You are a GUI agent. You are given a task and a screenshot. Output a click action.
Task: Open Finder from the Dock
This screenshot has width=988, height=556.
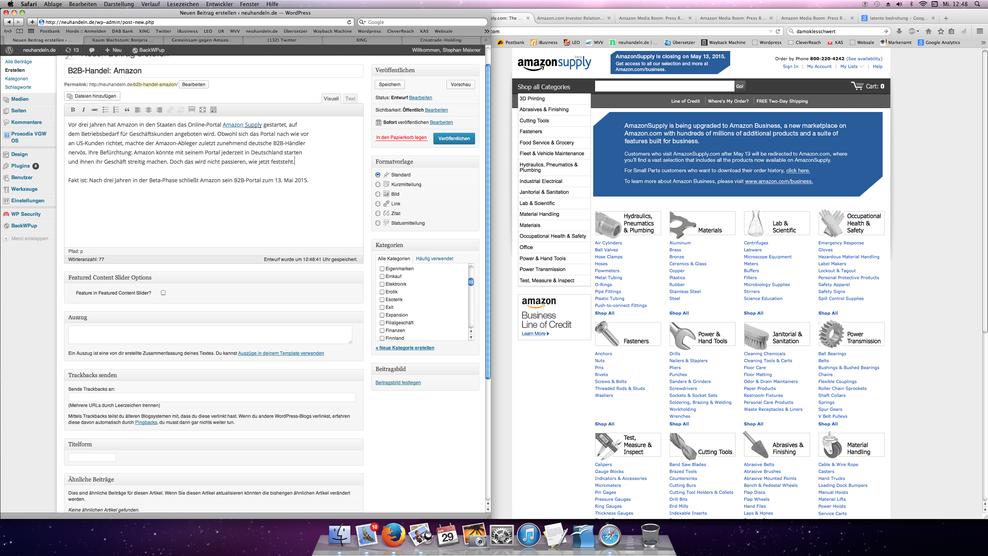[340, 536]
